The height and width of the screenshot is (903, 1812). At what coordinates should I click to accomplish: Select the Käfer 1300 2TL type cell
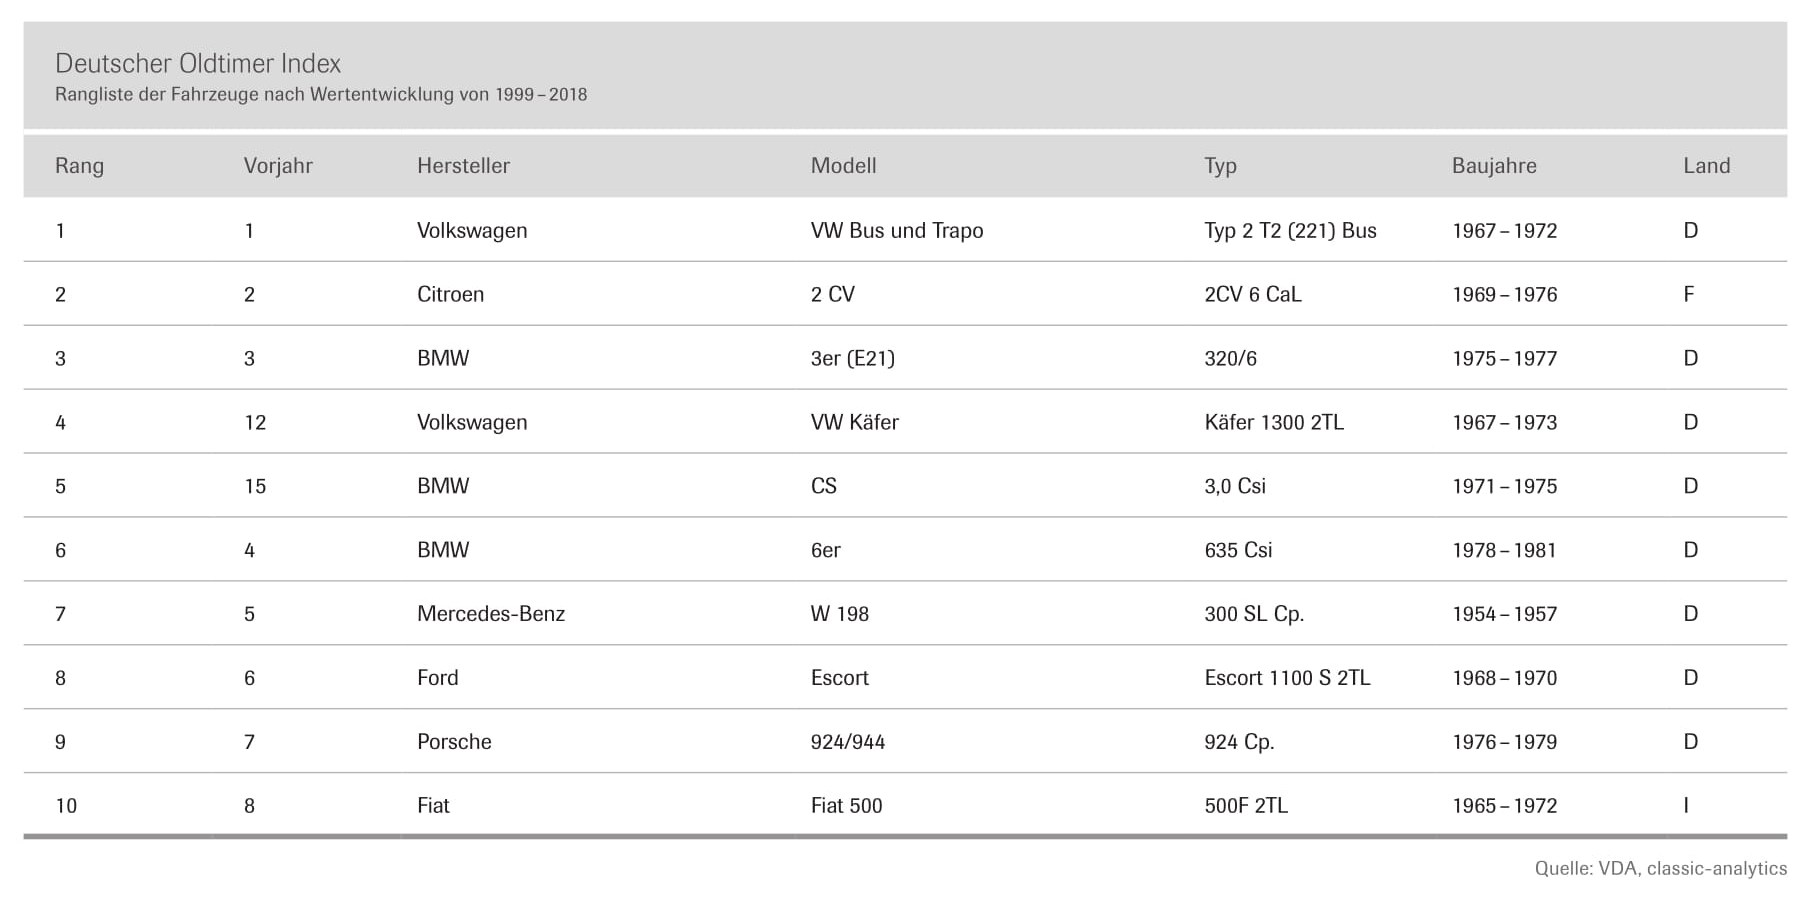(x=1274, y=422)
